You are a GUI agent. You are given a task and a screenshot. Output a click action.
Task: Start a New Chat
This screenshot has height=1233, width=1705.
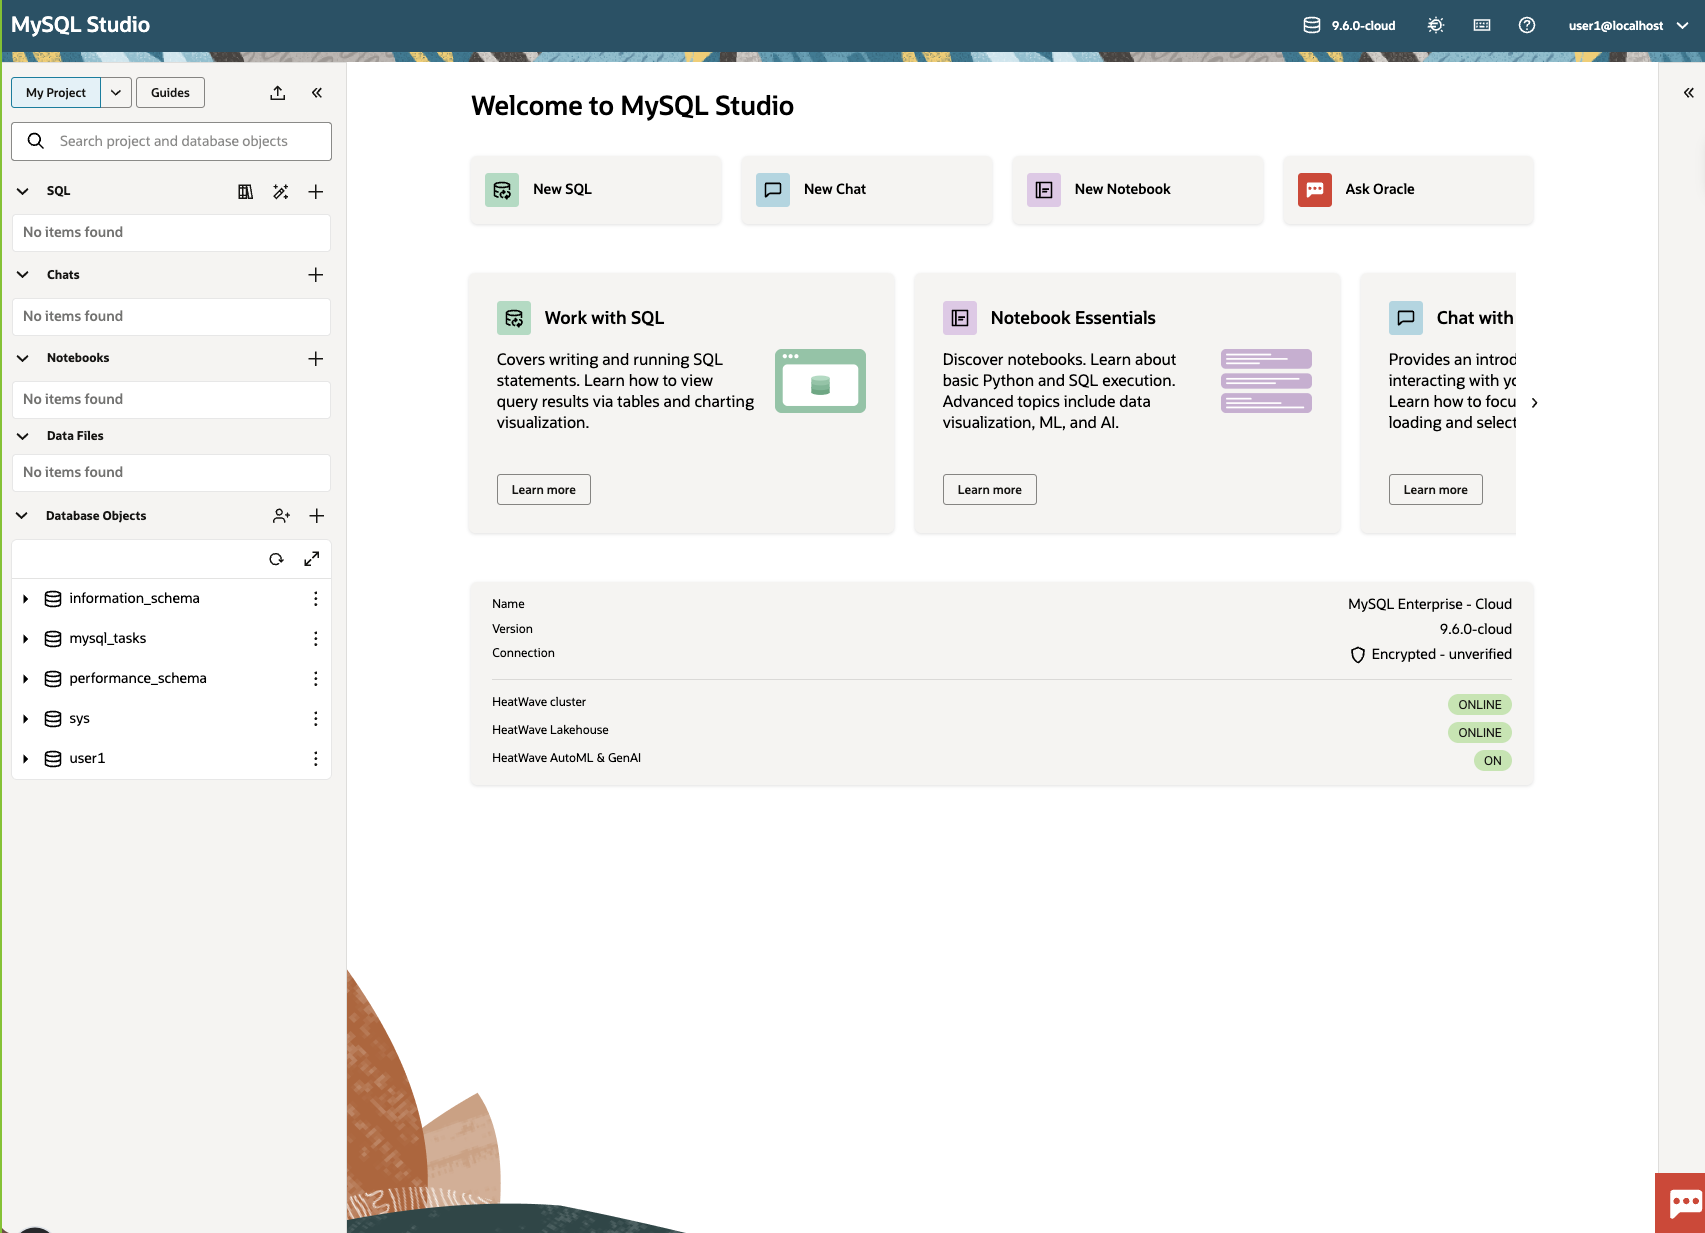[867, 189]
